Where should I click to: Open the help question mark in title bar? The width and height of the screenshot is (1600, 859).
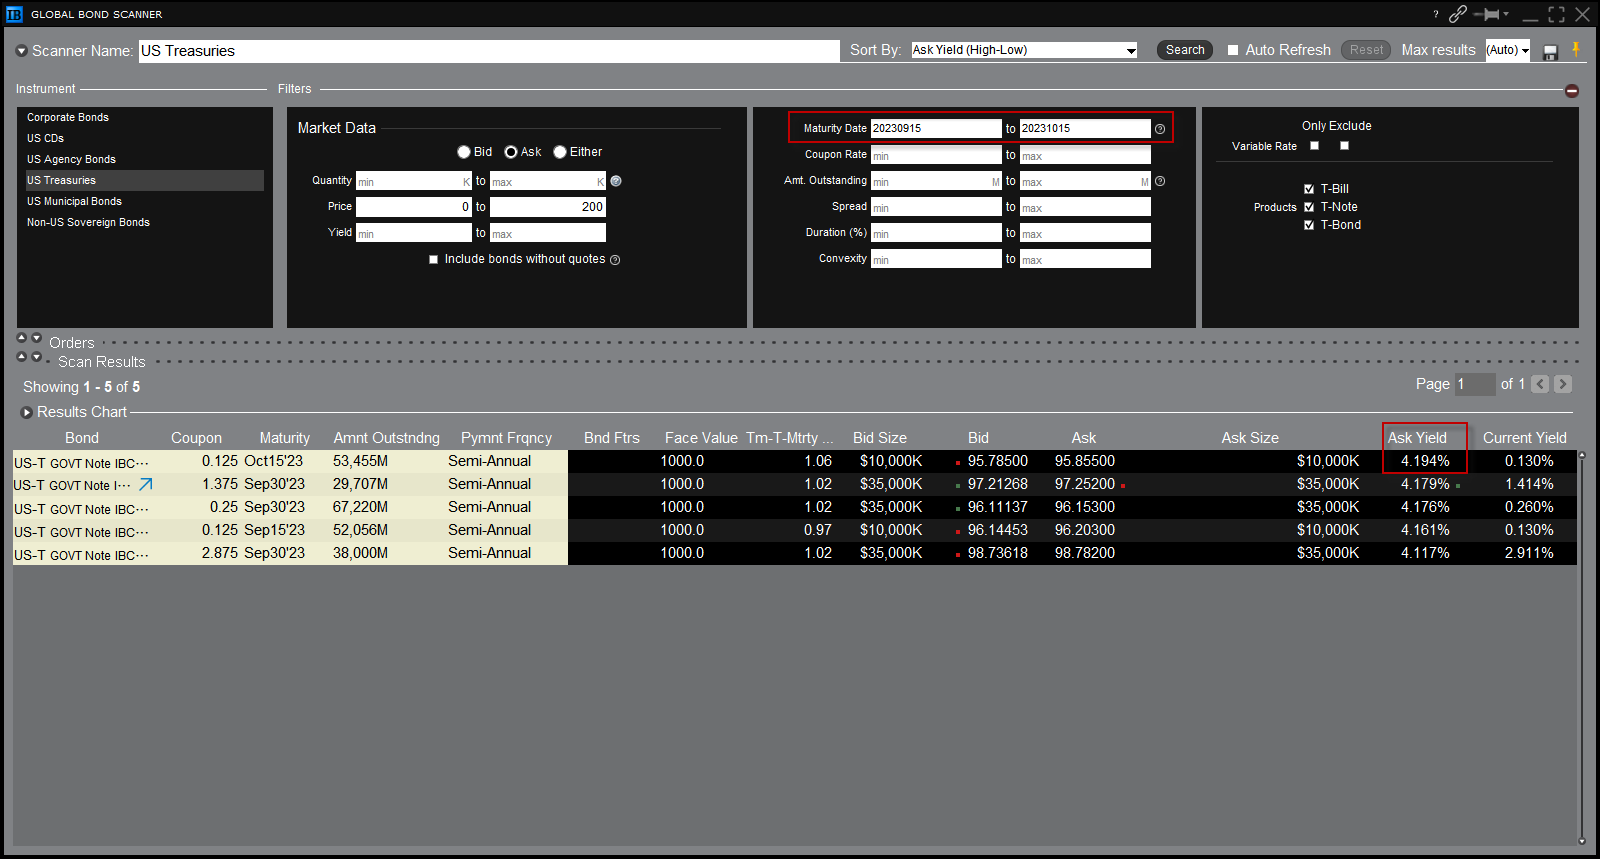[x=1436, y=14]
